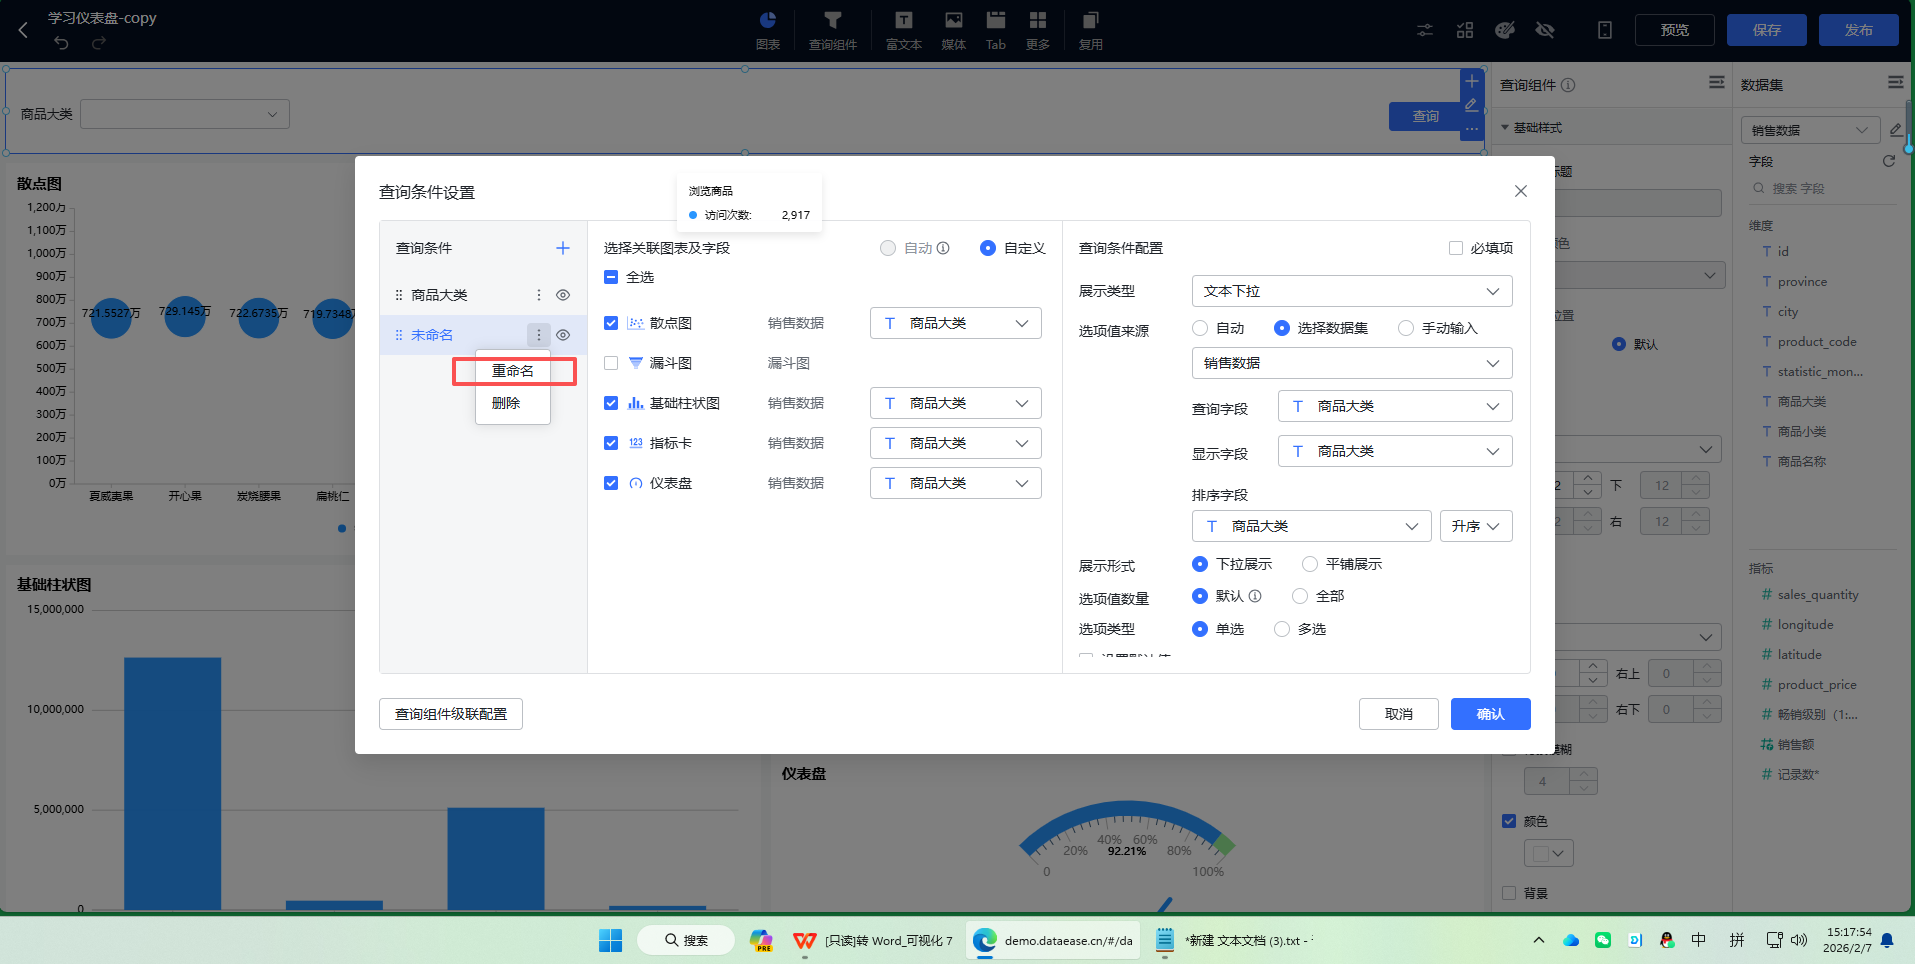1915x964 pixels.
Task: Open 查询组件级联配置 settings
Action: click(x=450, y=713)
